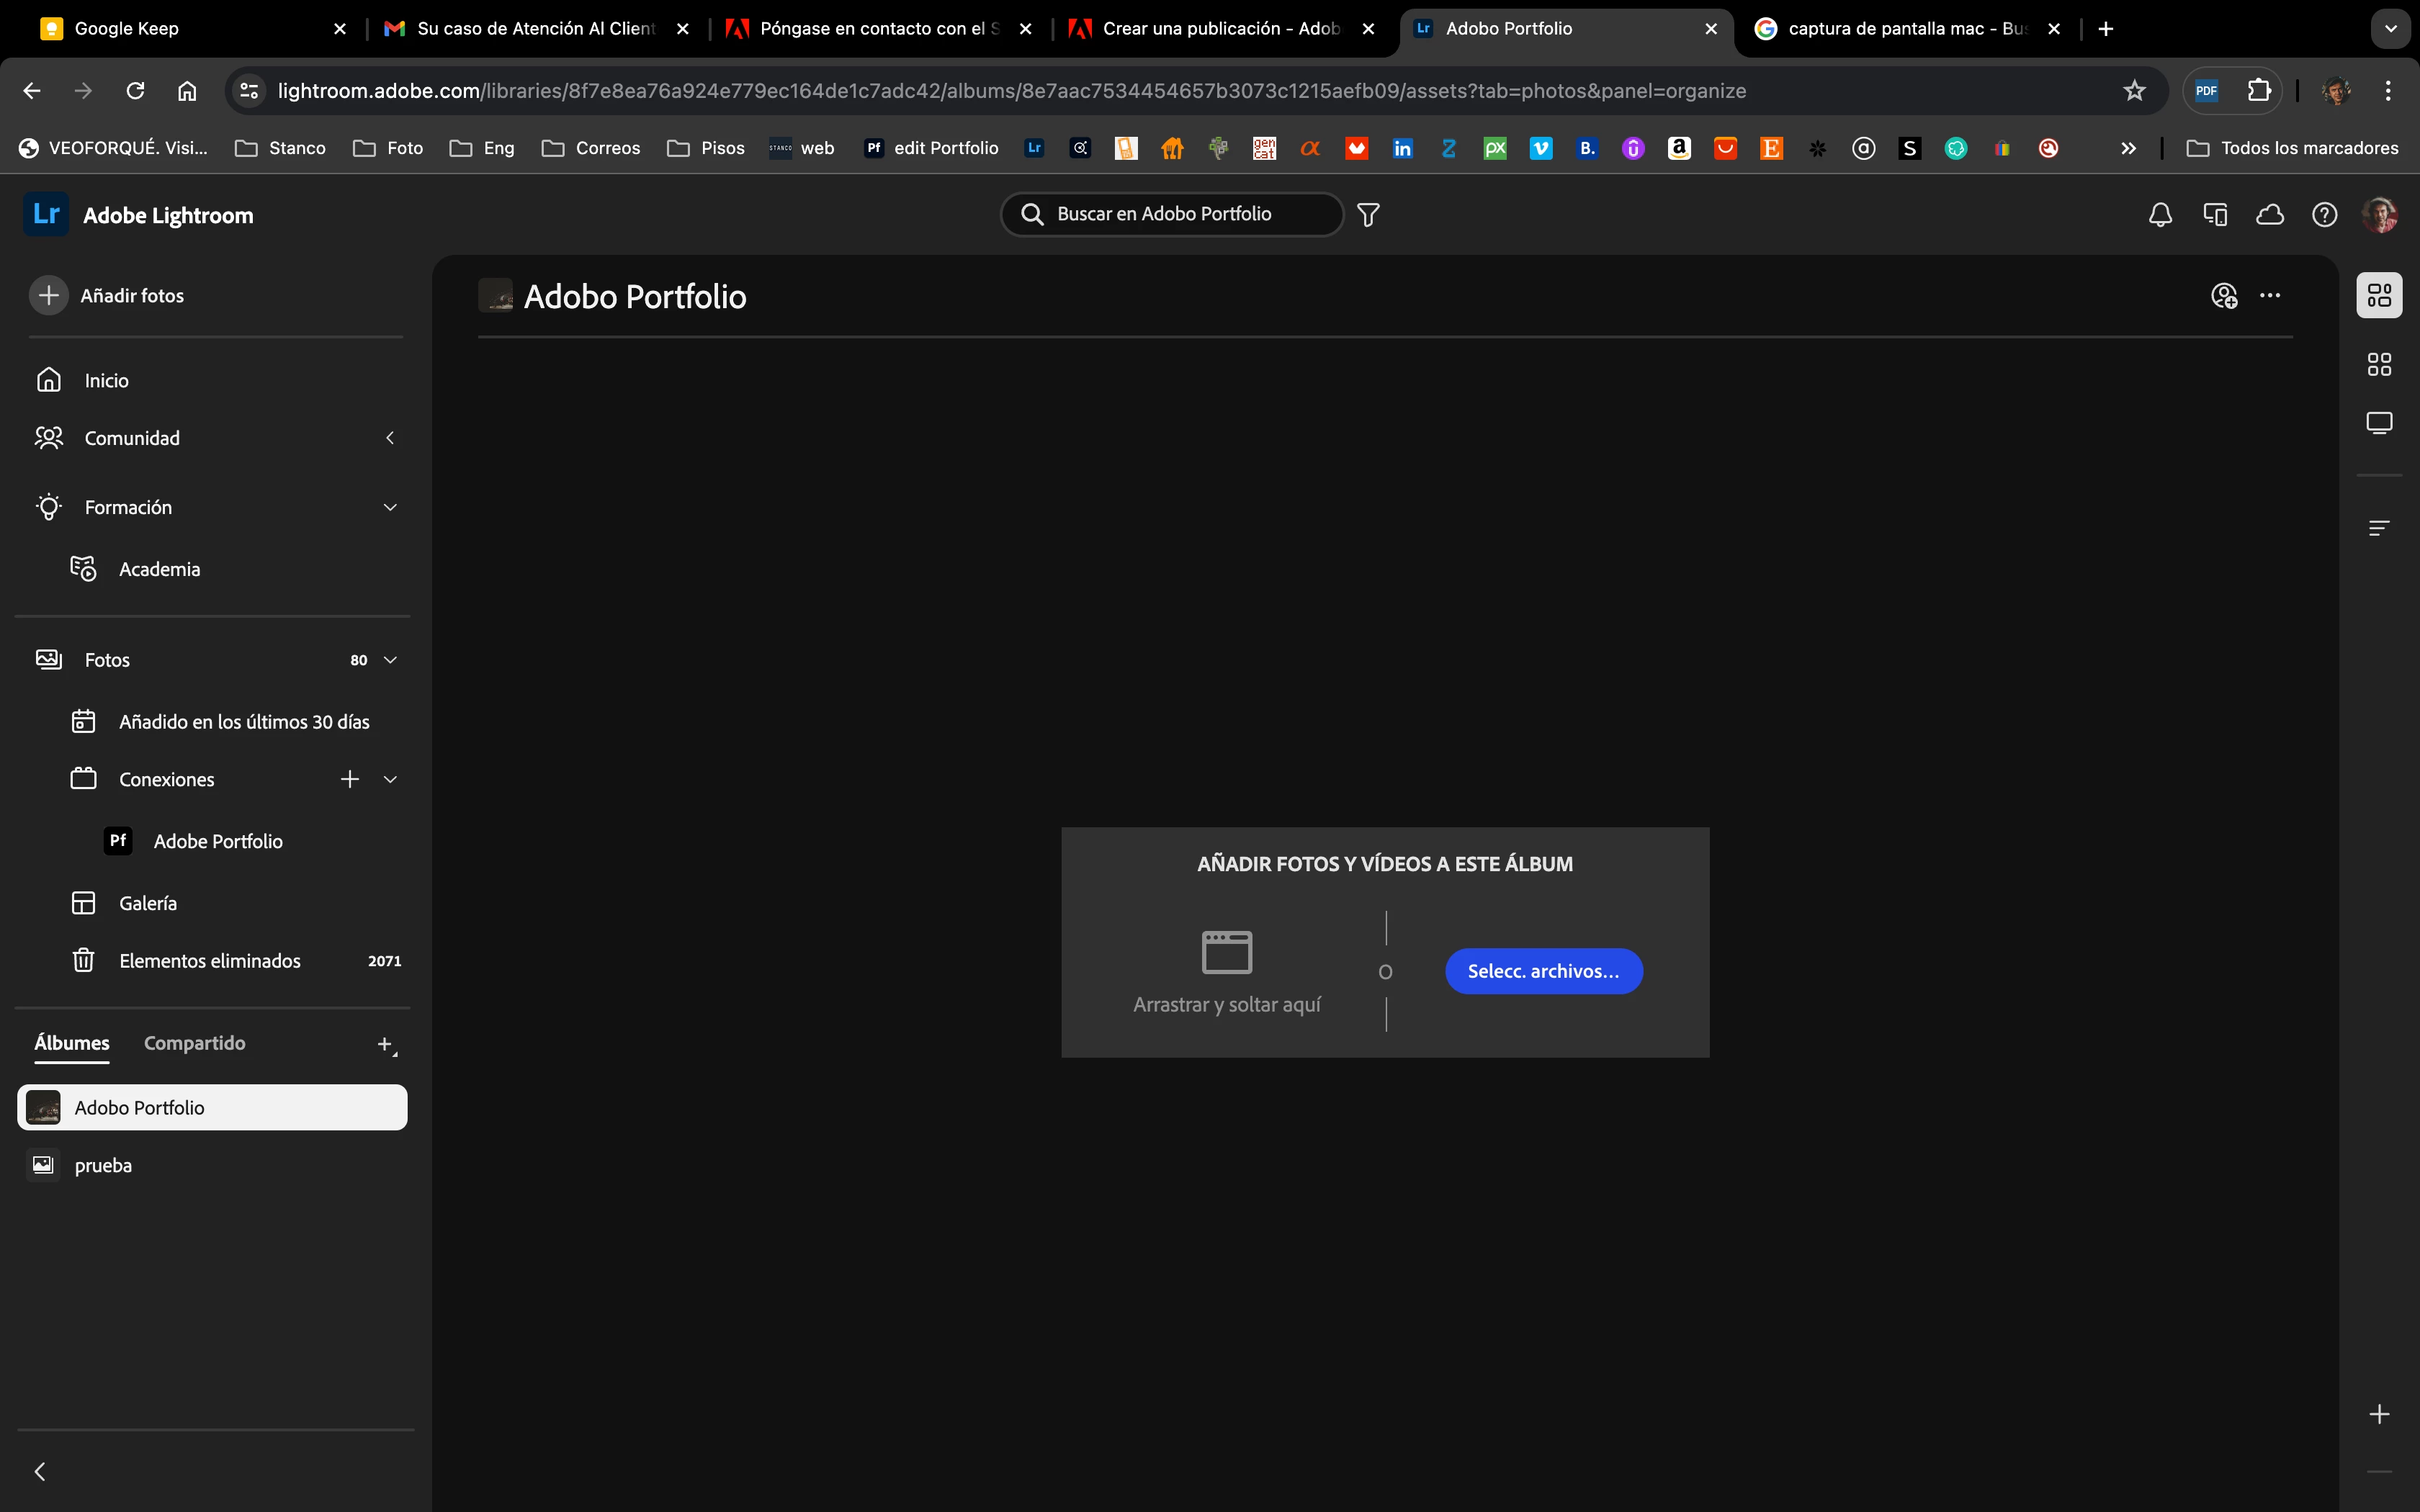
Task: Click the cloud sync status icon
Action: point(2270,214)
